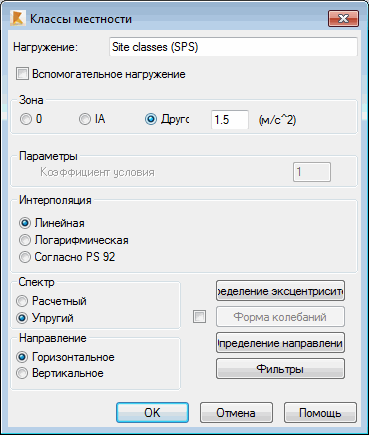Viewport: 369px width, 435px height.
Task: Select Согласно PS 92 interpolation
Action: 25,257
